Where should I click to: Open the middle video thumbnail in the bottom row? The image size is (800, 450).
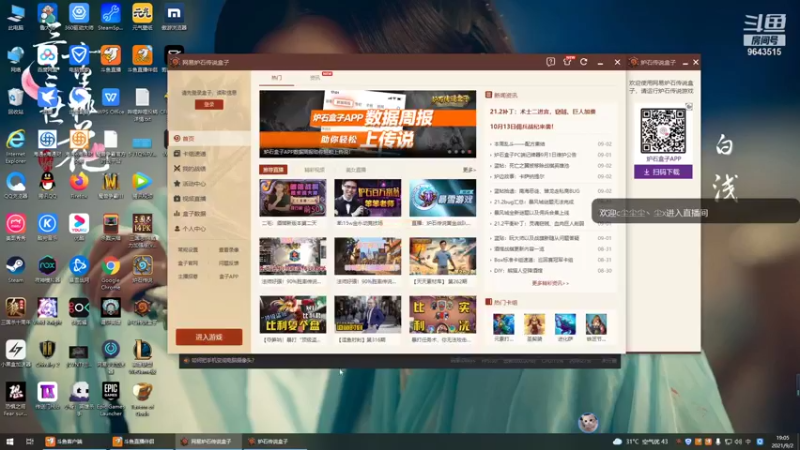[367, 314]
